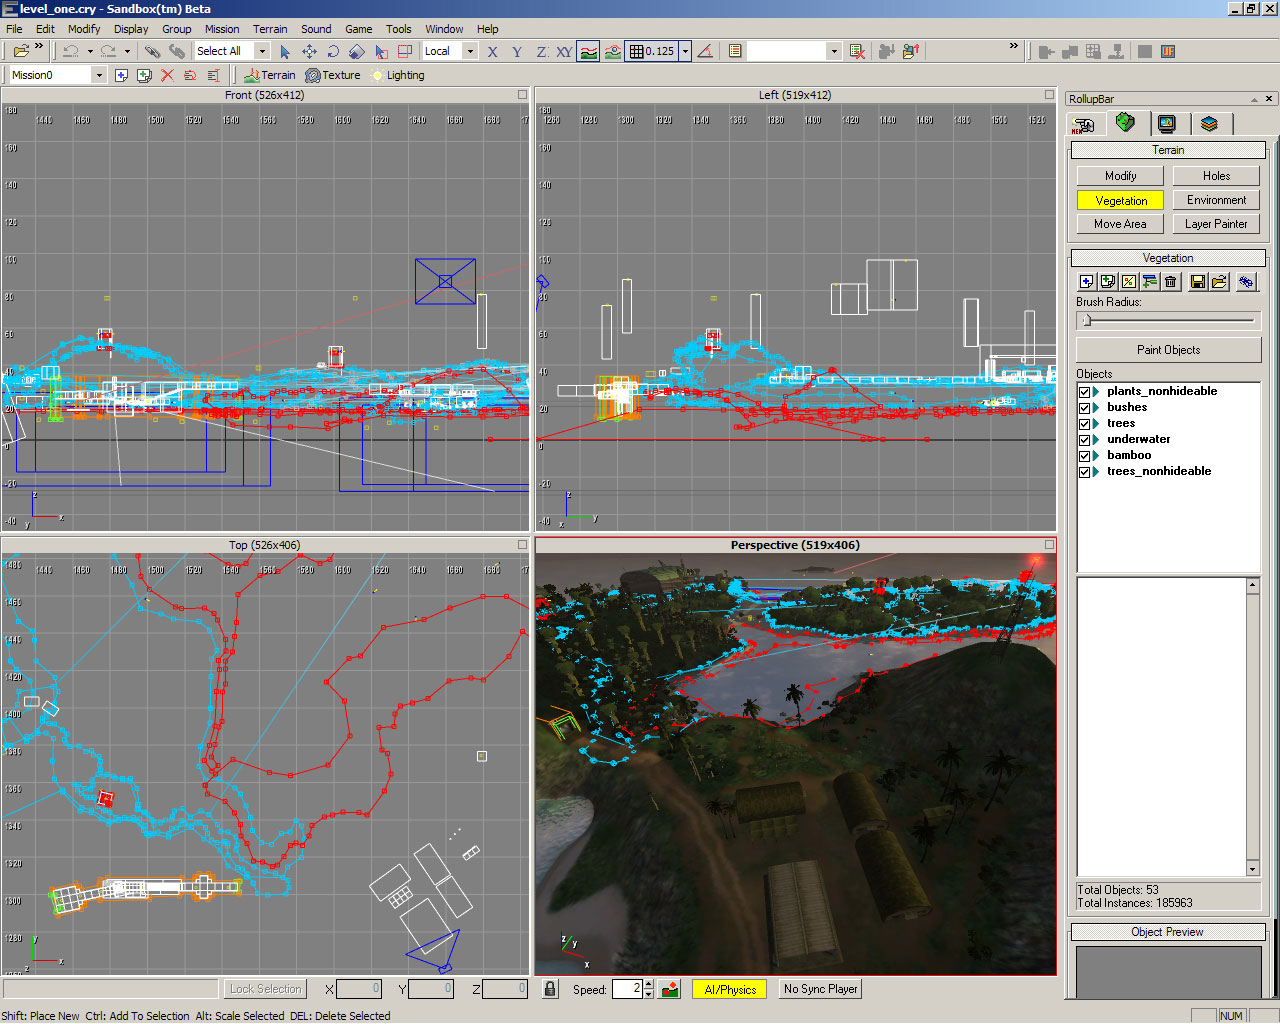Screen dimensions: 1280x1024
Task: Open Texture editor tool
Action: 333,75
